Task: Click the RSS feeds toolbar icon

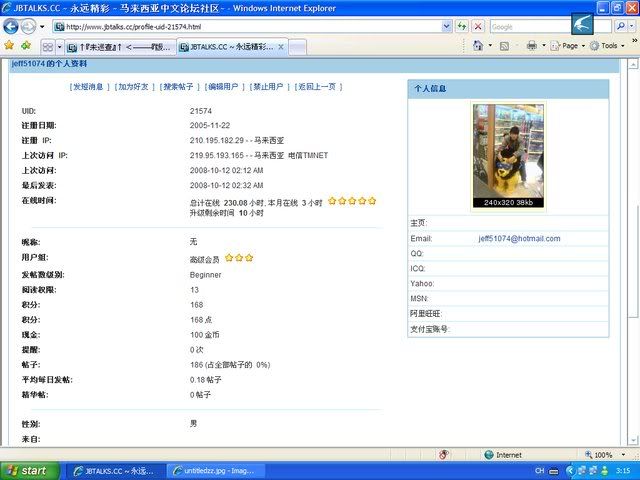Action: click(x=506, y=46)
